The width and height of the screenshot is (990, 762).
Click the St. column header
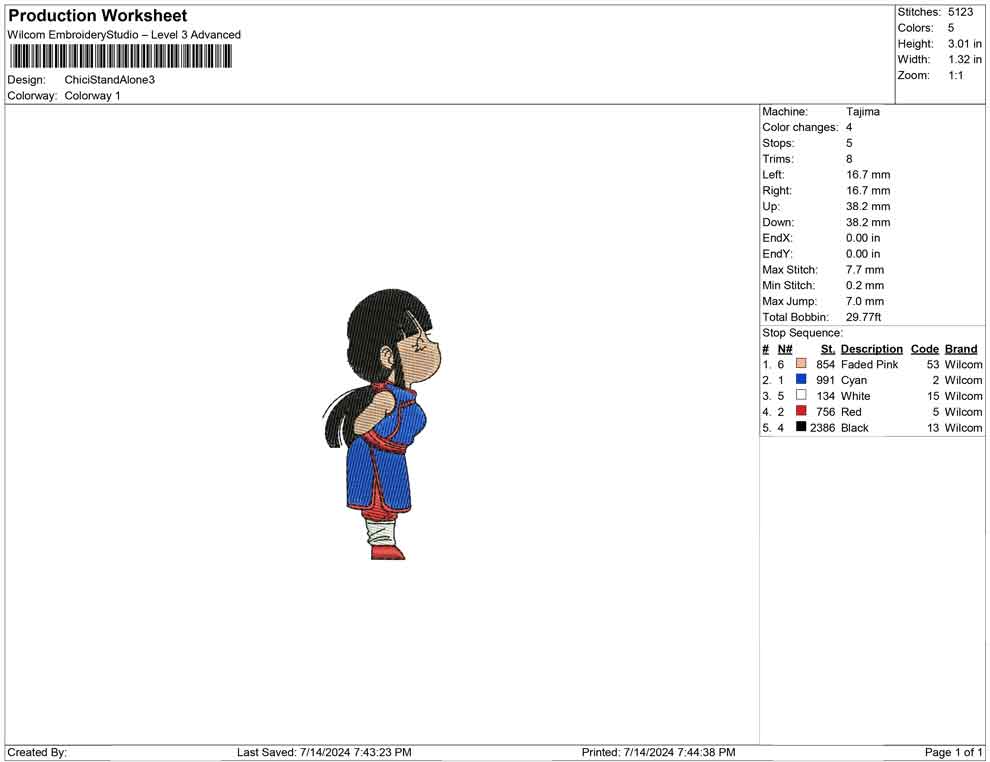point(828,349)
